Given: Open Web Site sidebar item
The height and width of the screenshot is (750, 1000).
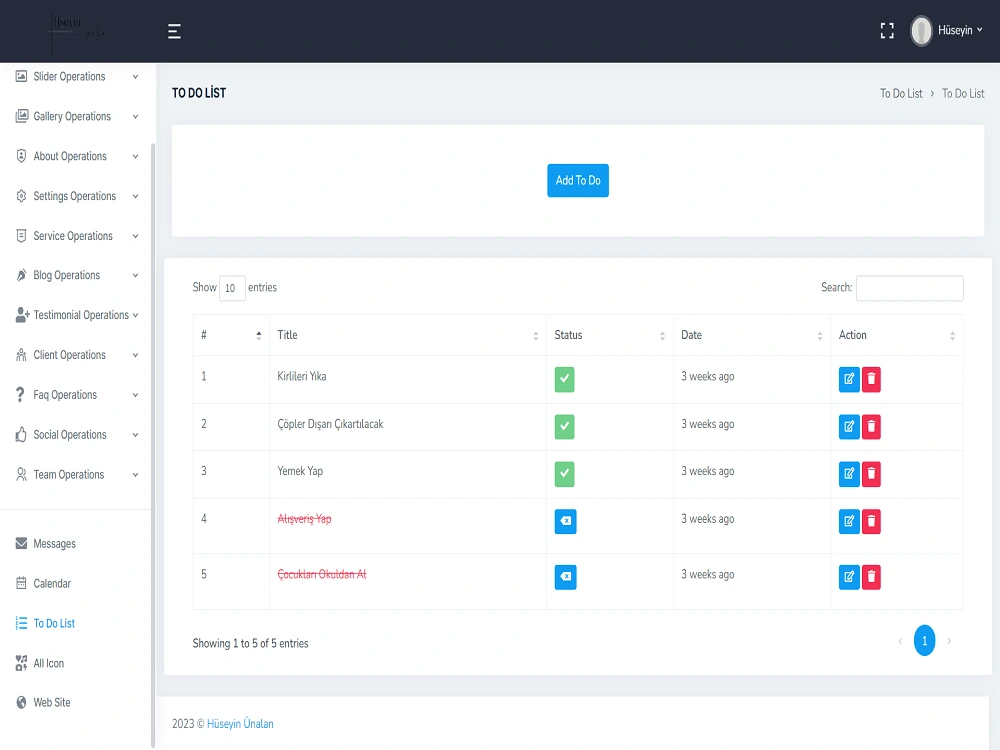Looking at the screenshot, I should (52, 703).
